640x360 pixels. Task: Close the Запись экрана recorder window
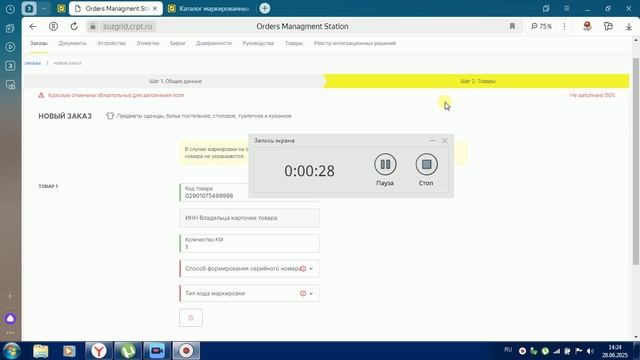click(444, 140)
